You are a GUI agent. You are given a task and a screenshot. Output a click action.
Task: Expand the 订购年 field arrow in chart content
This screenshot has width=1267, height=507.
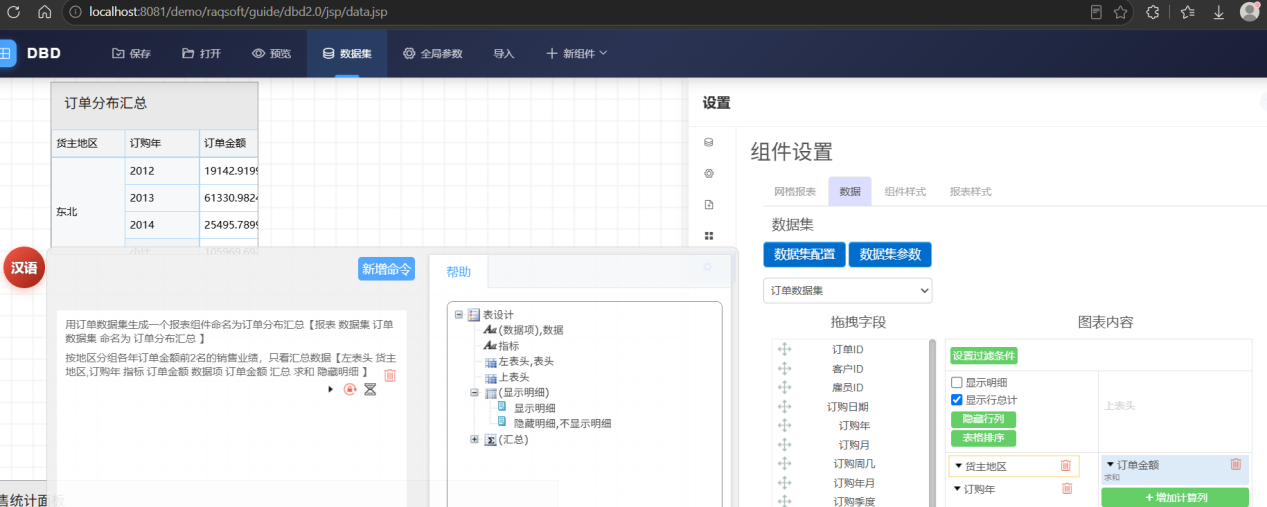[x=958, y=489]
